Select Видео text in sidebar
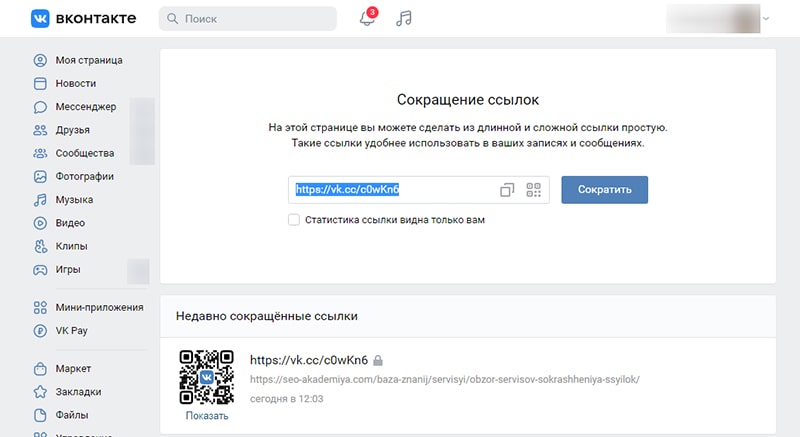The height and width of the screenshot is (437, 800). coord(70,223)
